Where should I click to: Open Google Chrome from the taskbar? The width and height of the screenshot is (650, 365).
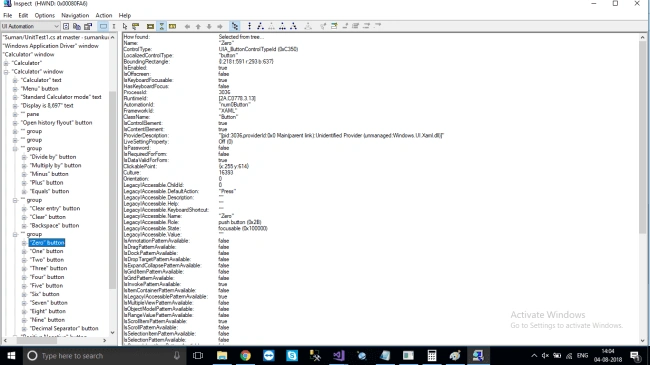[x=245, y=356]
